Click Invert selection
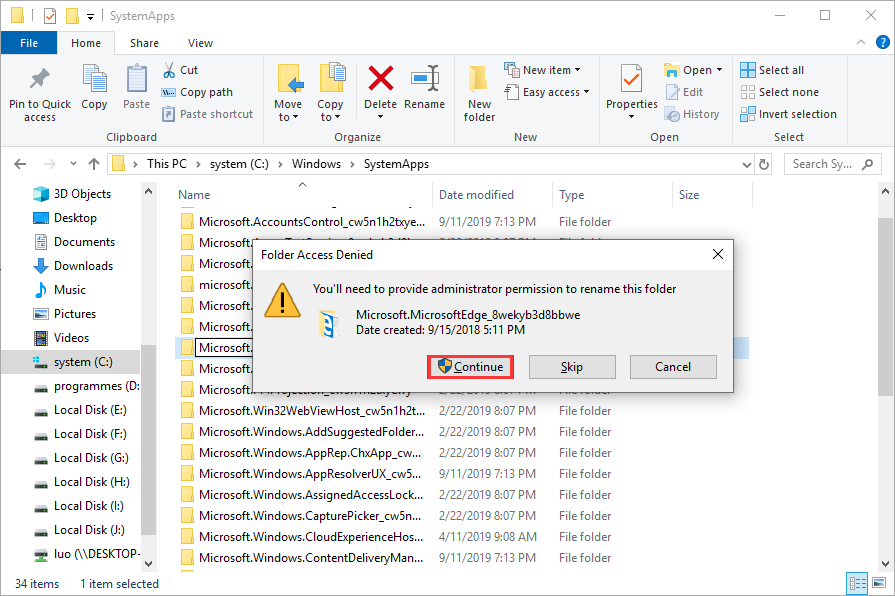Image resolution: width=895 pixels, height=596 pixels. click(788, 114)
